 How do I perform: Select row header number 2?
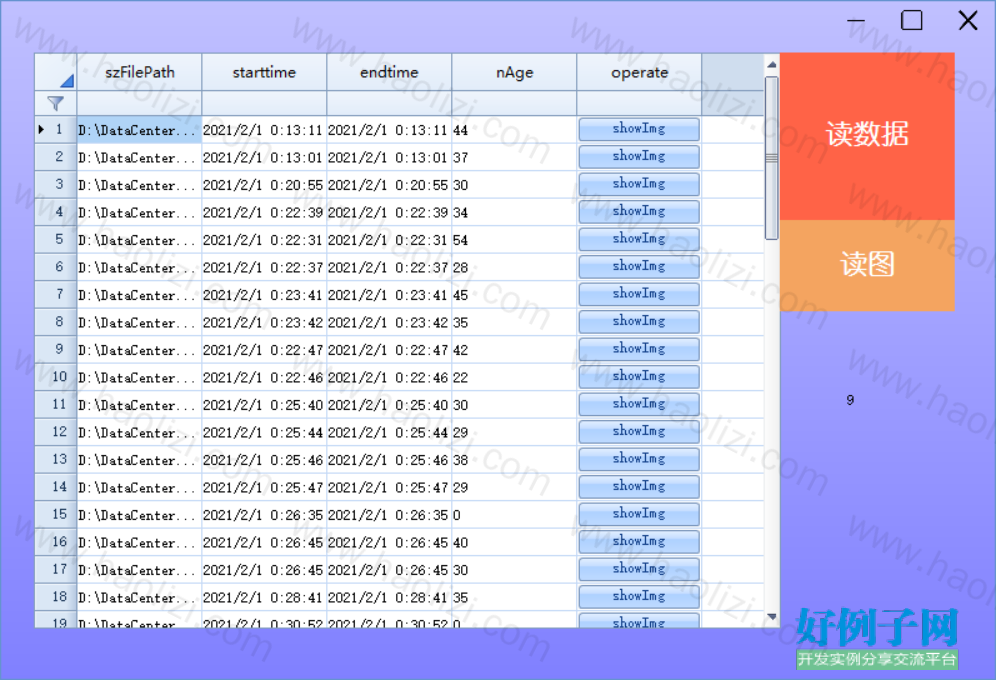pyautogui.click(x=56, y=157)
